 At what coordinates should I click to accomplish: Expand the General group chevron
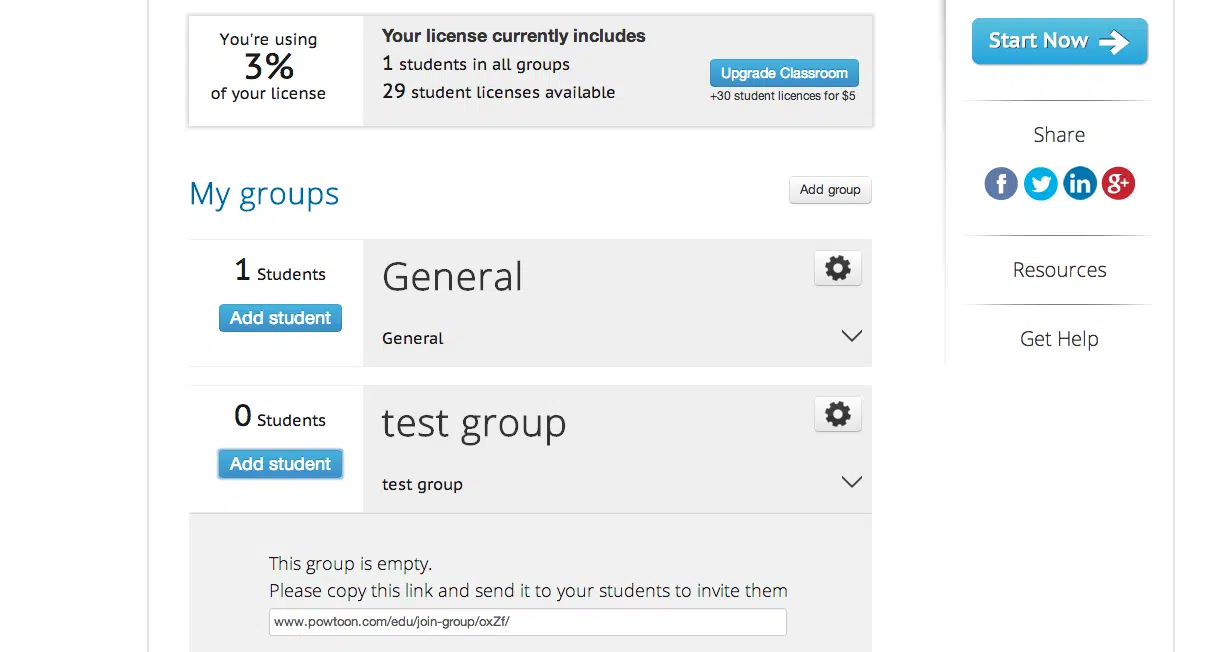pos(852,336)
